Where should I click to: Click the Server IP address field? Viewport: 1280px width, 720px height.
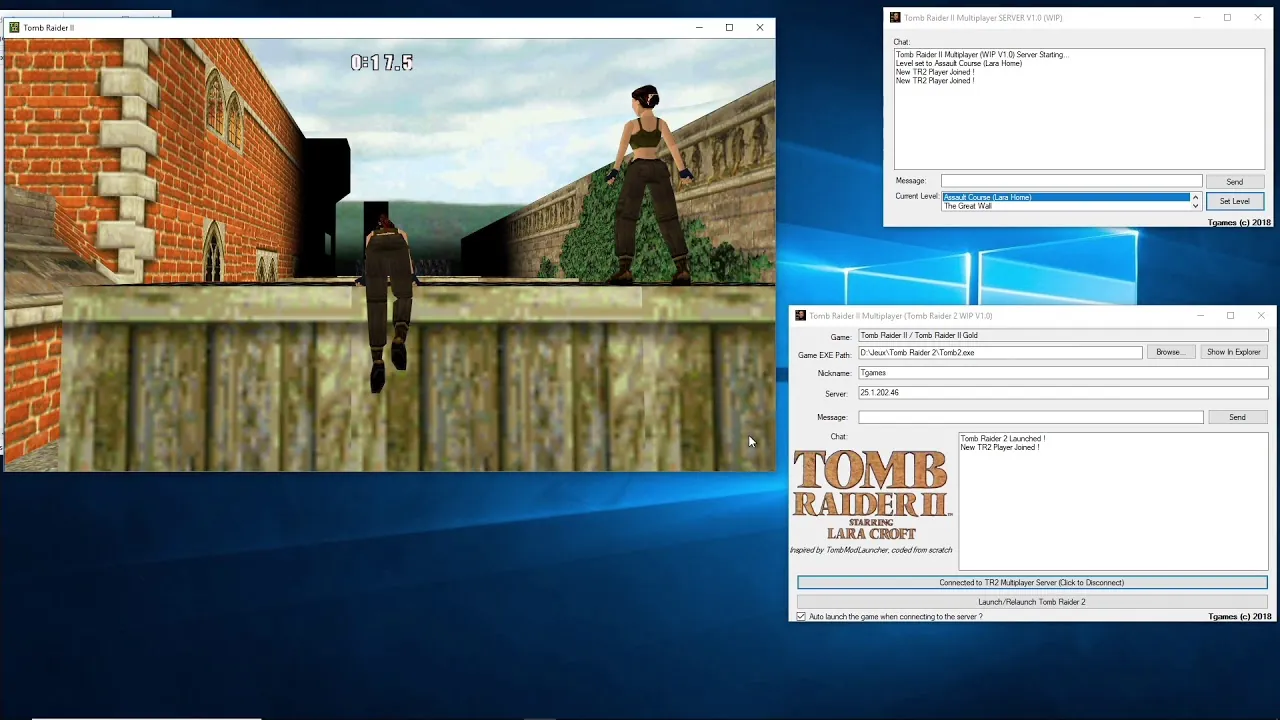pos(1063,393)
